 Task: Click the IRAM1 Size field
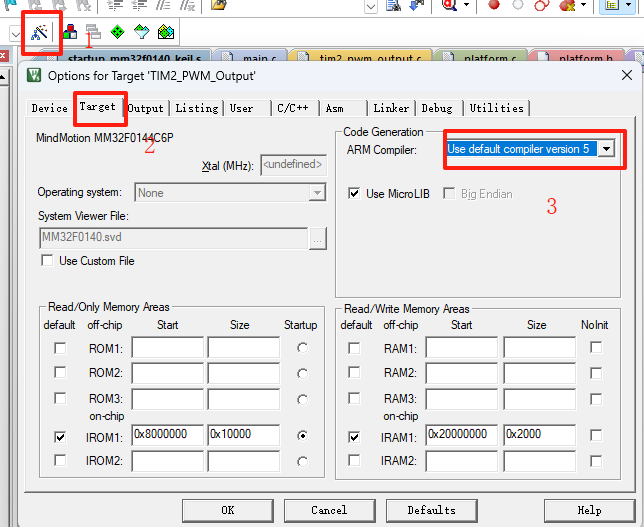click(540, 435)
